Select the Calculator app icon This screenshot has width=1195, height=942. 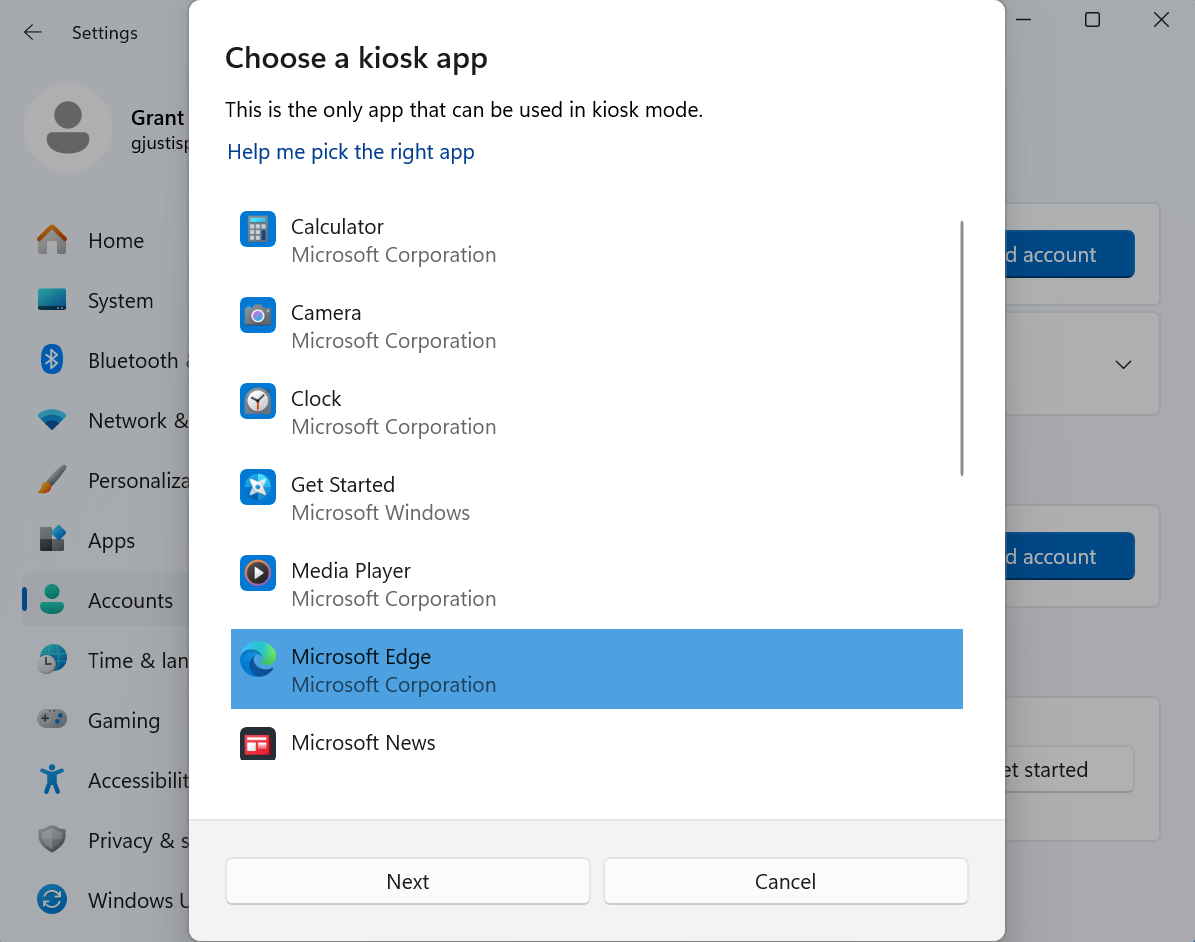click(x=258, y=229)
